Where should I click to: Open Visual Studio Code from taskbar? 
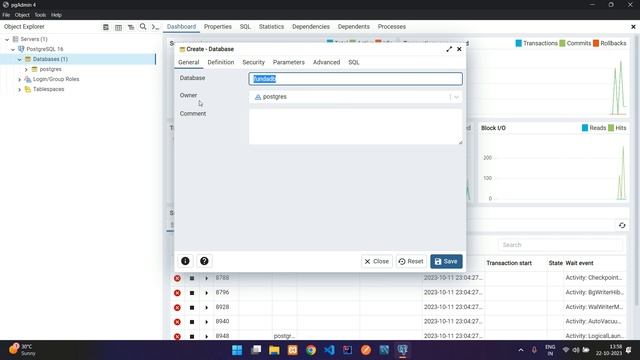coord(329,350)
